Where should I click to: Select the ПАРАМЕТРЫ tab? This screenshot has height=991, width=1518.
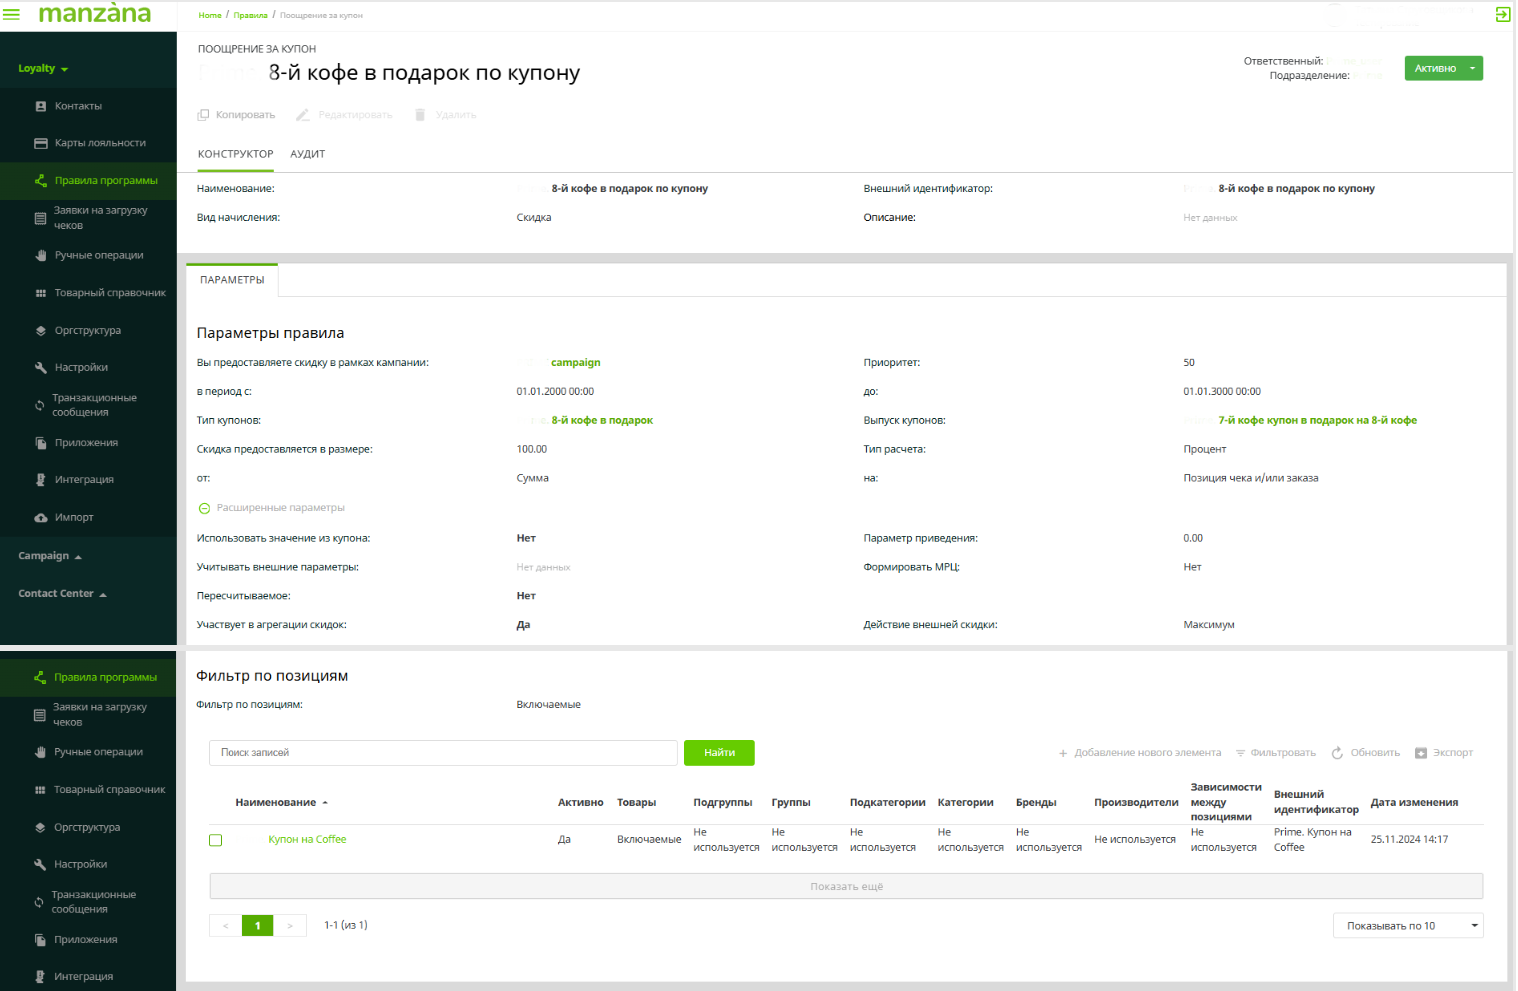(232, 280)
